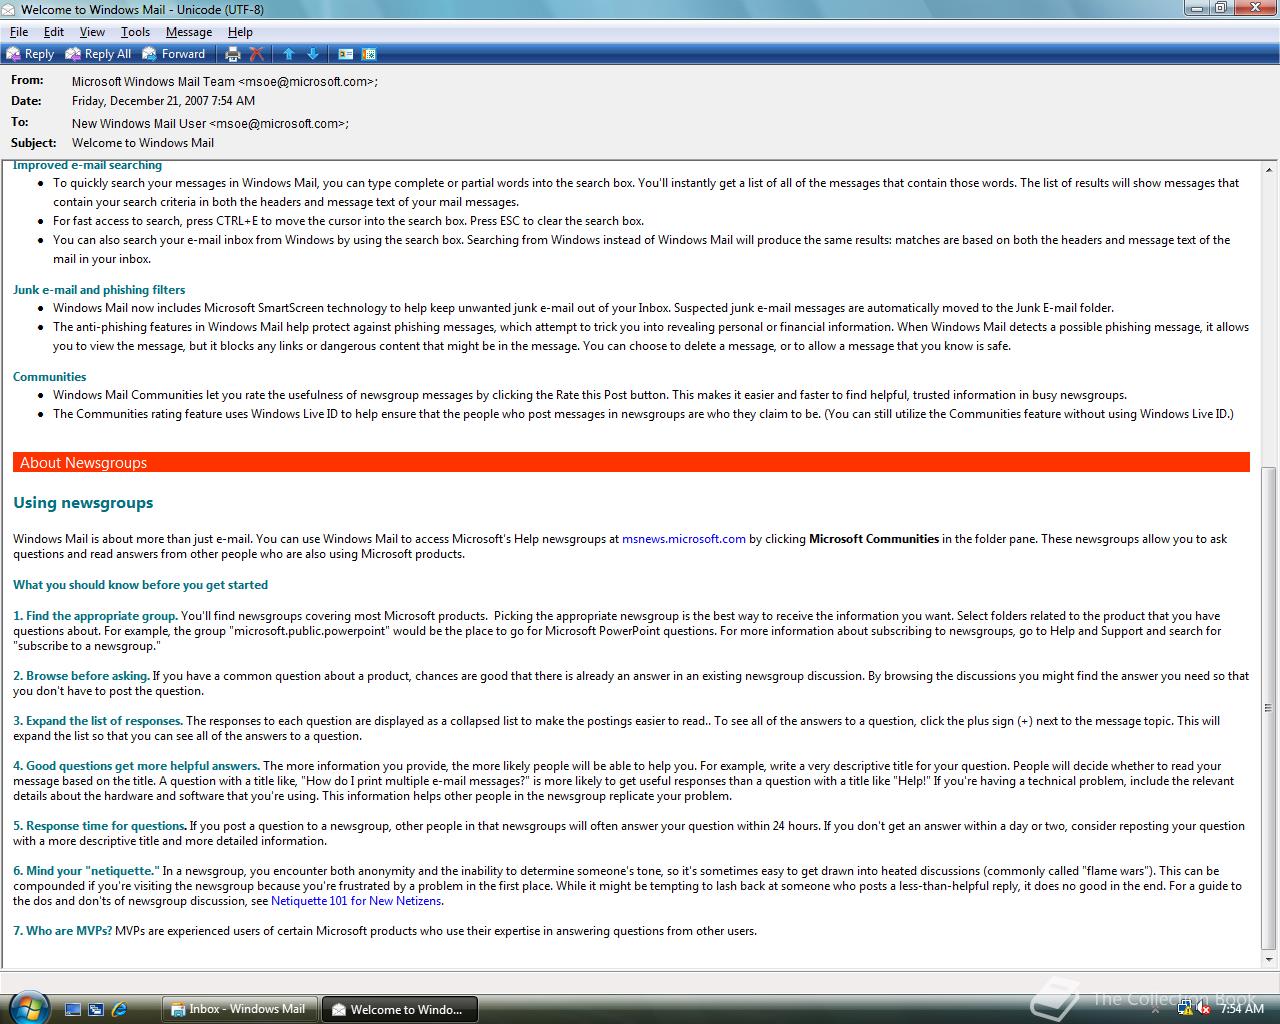Viewport: 1280px width, 1024px height.
Task: Click the Junk e-mail and phishing filters heading
Action: 99,290
